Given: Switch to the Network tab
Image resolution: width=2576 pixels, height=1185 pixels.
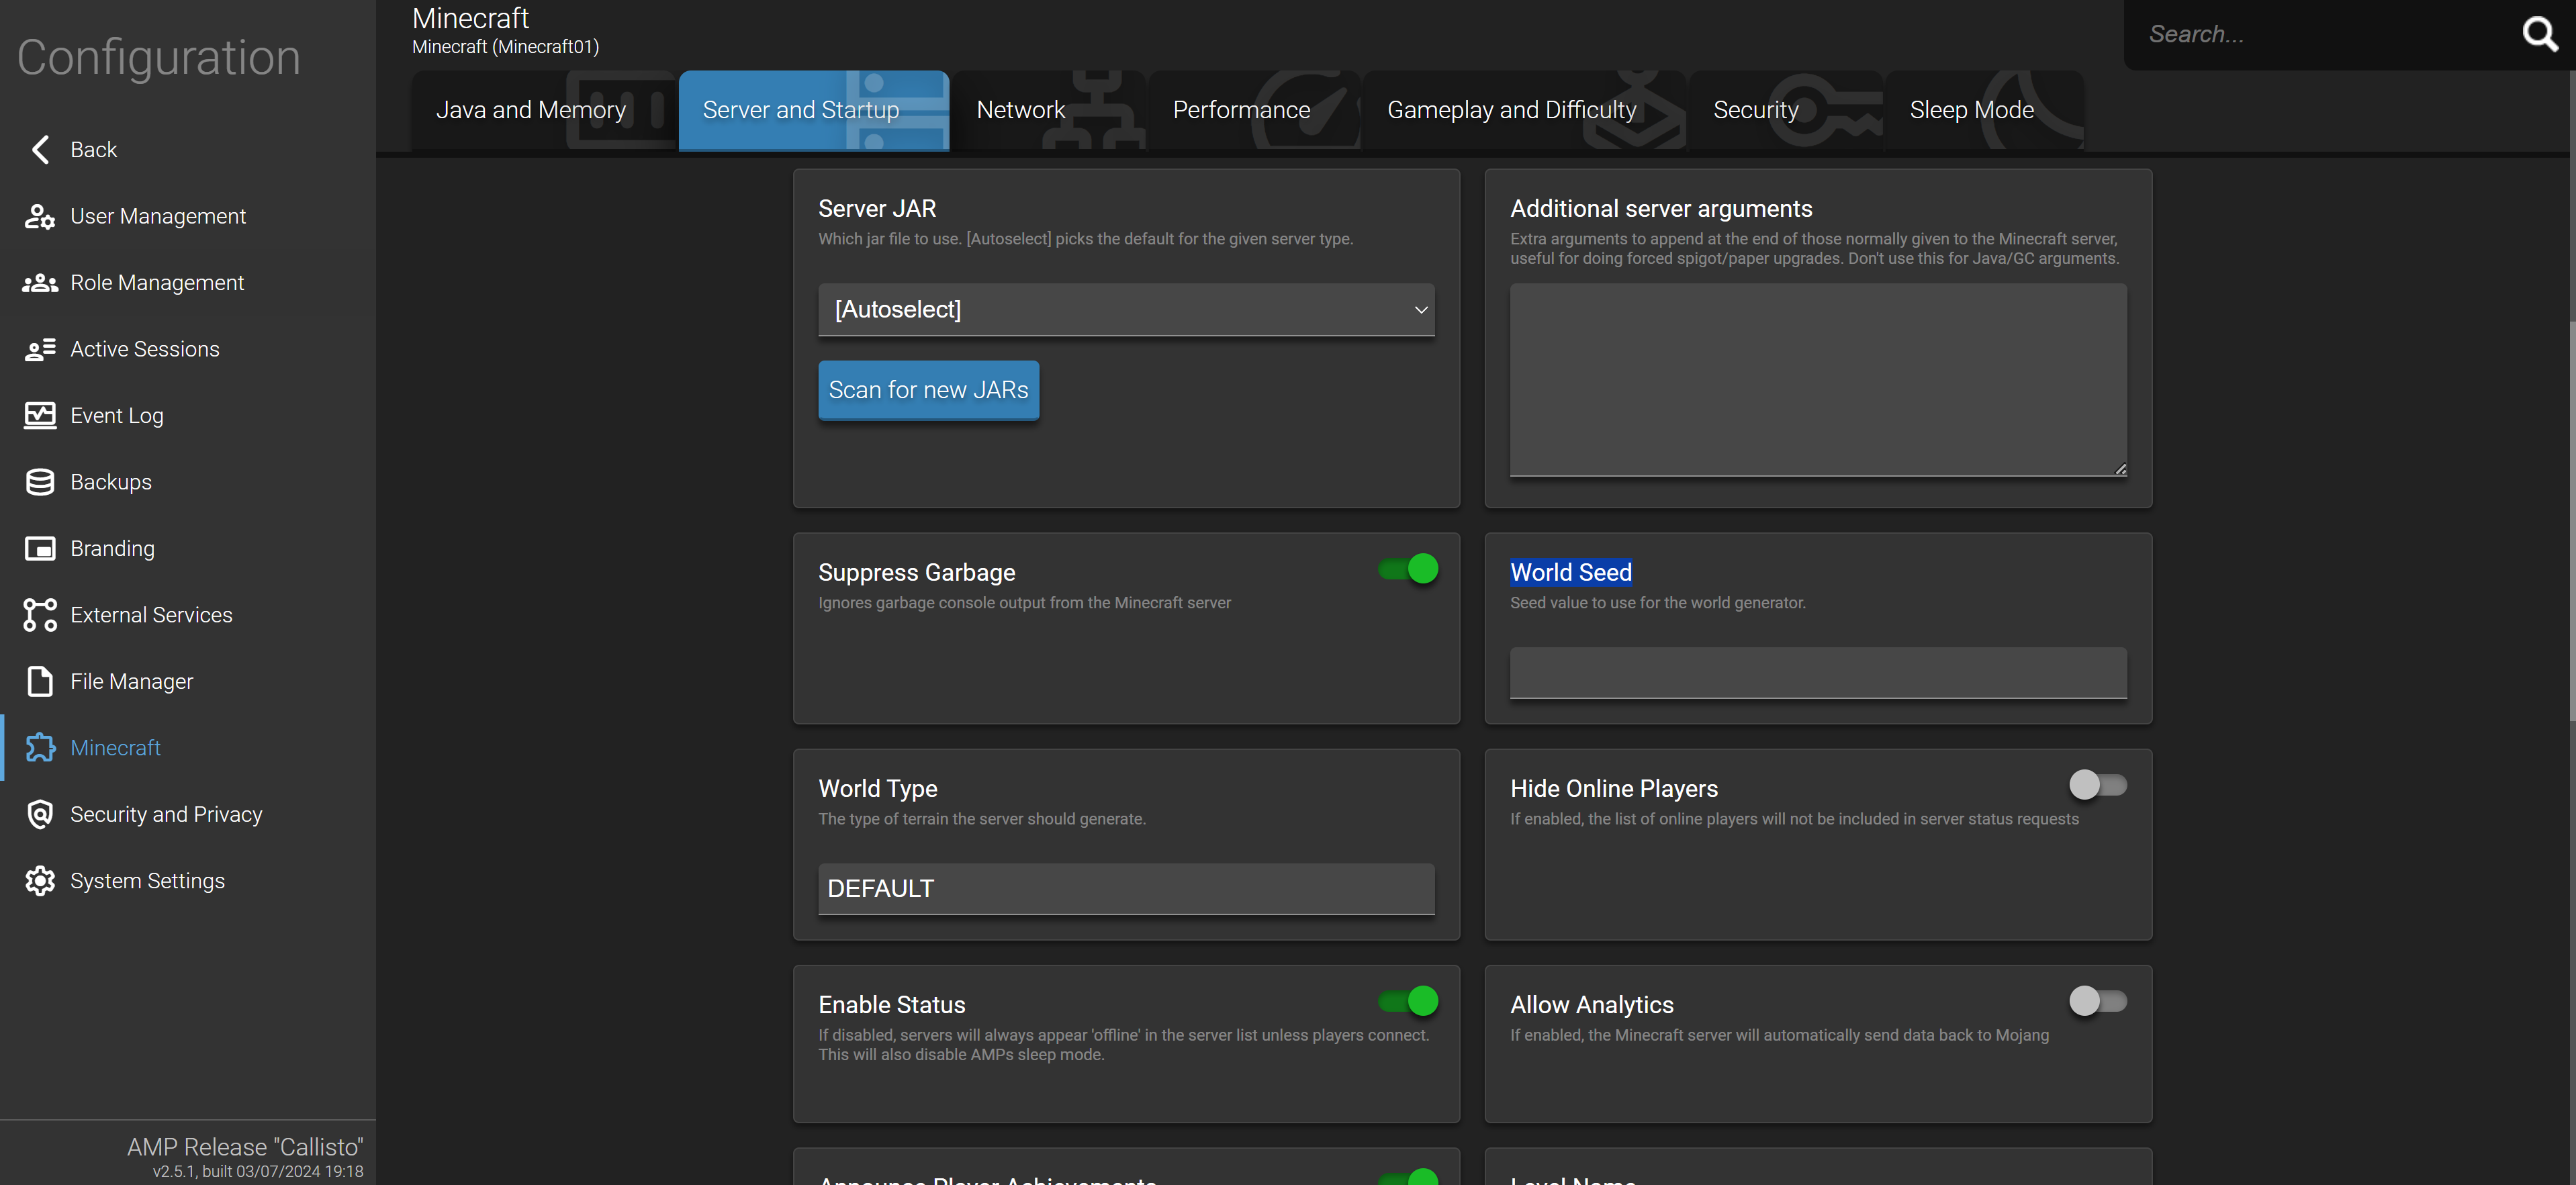Looking at the screenshot, I should pos(1048,110).
